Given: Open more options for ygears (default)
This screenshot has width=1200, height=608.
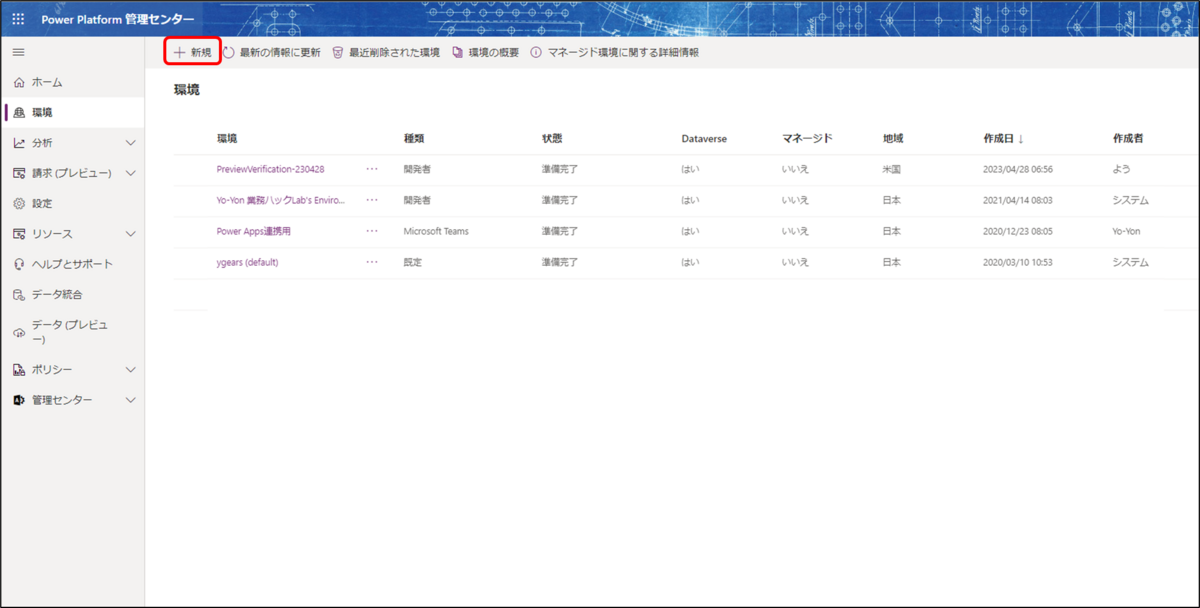Looking at the screenshot, I should click(x=372, y=262).
